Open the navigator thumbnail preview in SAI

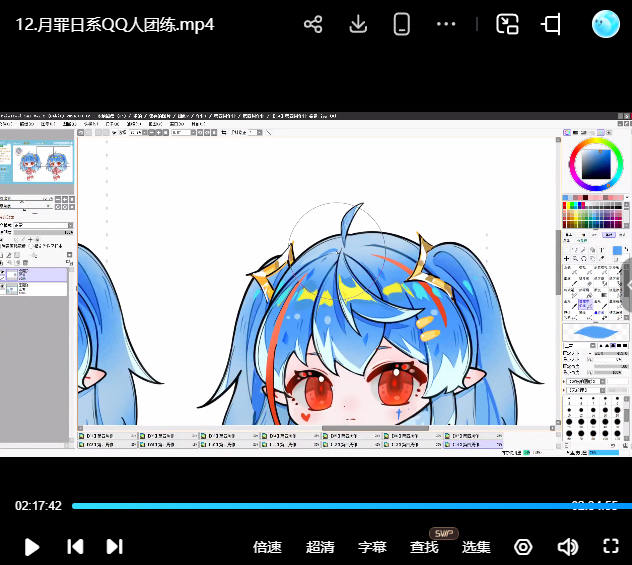tap(37, 163)
